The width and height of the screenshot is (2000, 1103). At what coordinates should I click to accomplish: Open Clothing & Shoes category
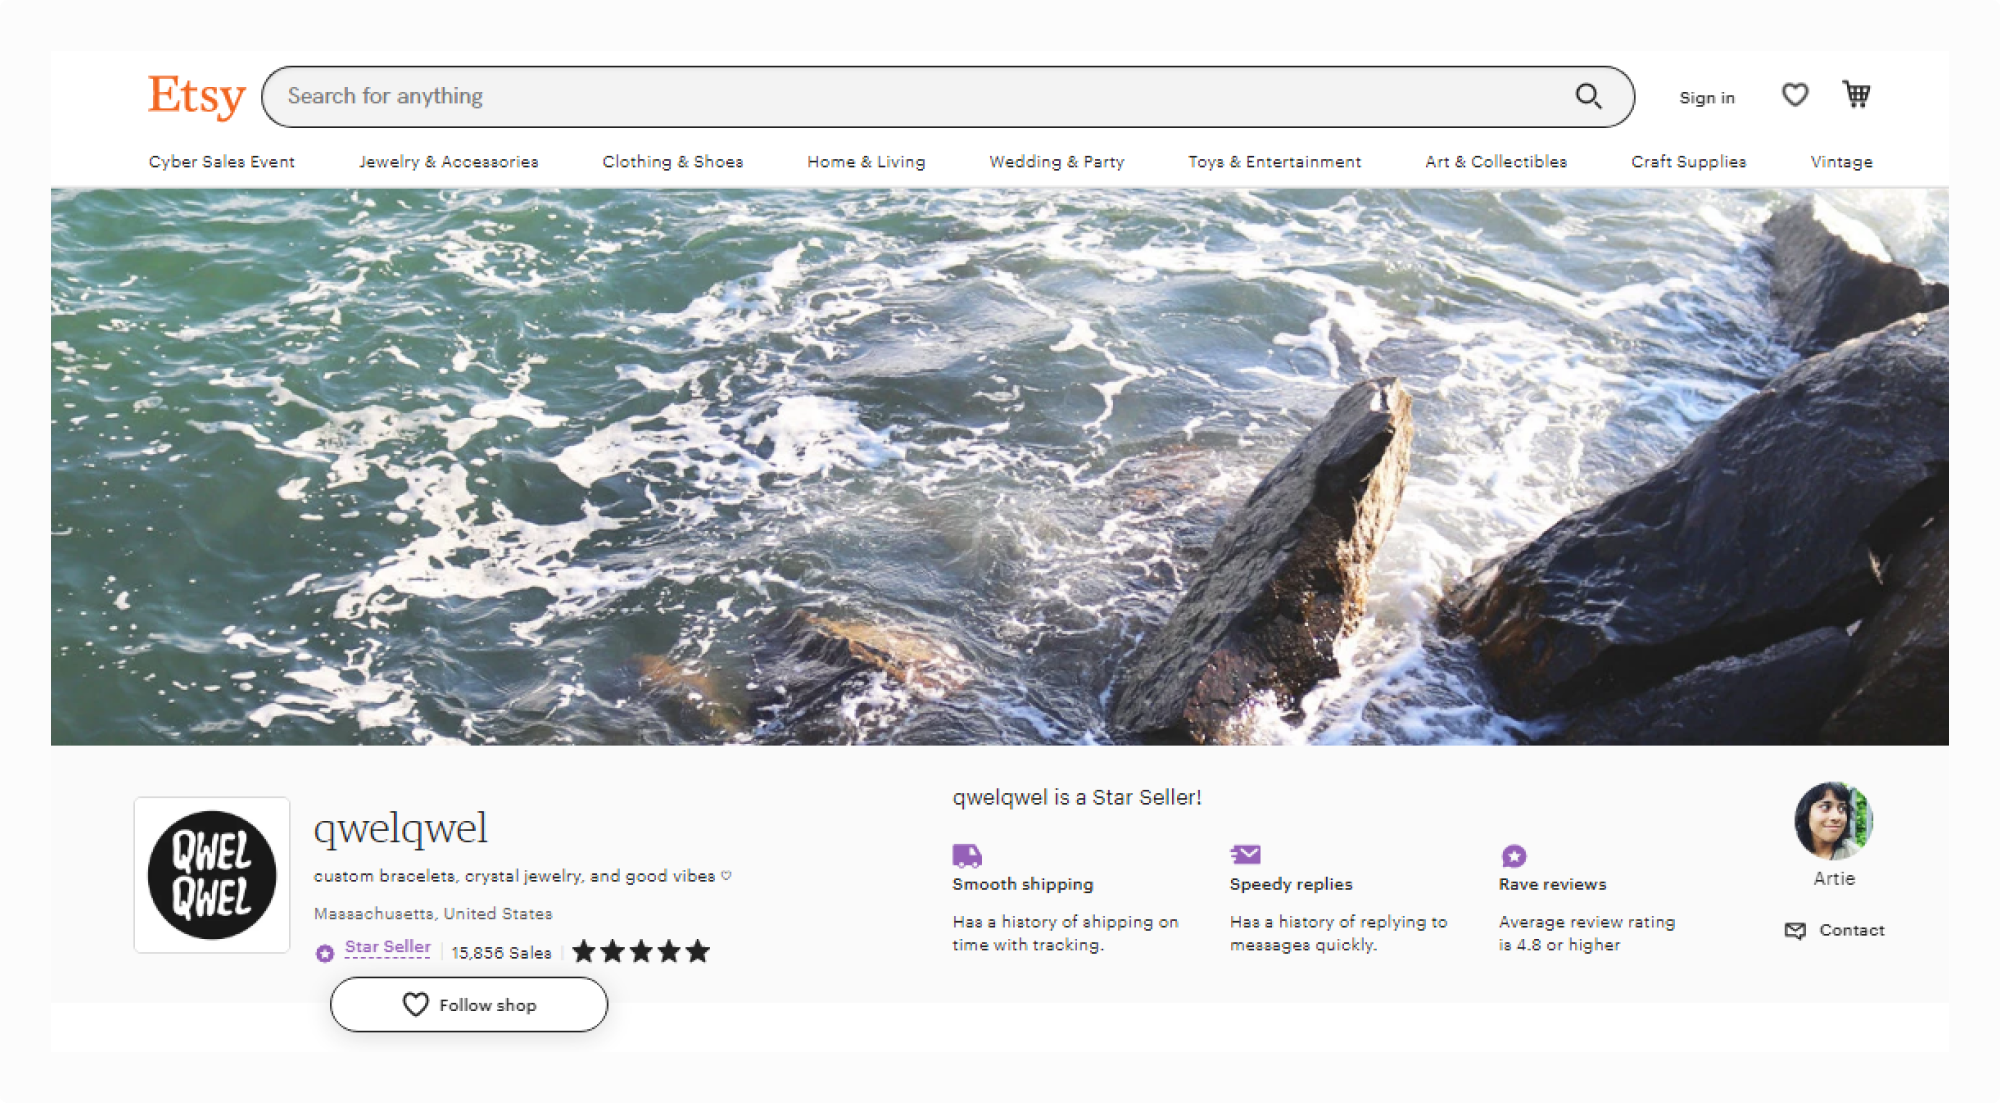click(x=673, y=162)
